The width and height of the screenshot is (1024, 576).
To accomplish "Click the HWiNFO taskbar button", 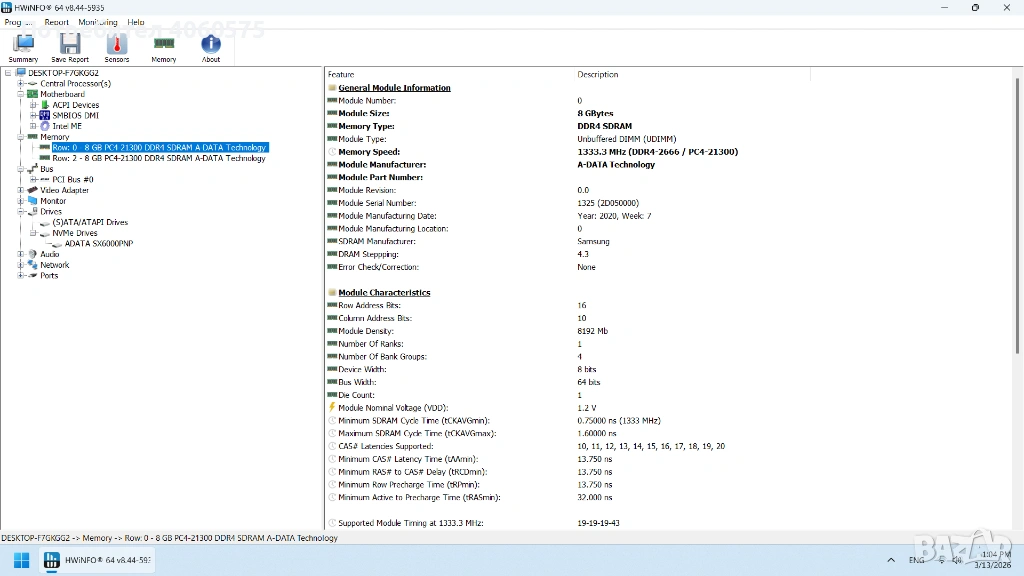I will click(97, 560).
